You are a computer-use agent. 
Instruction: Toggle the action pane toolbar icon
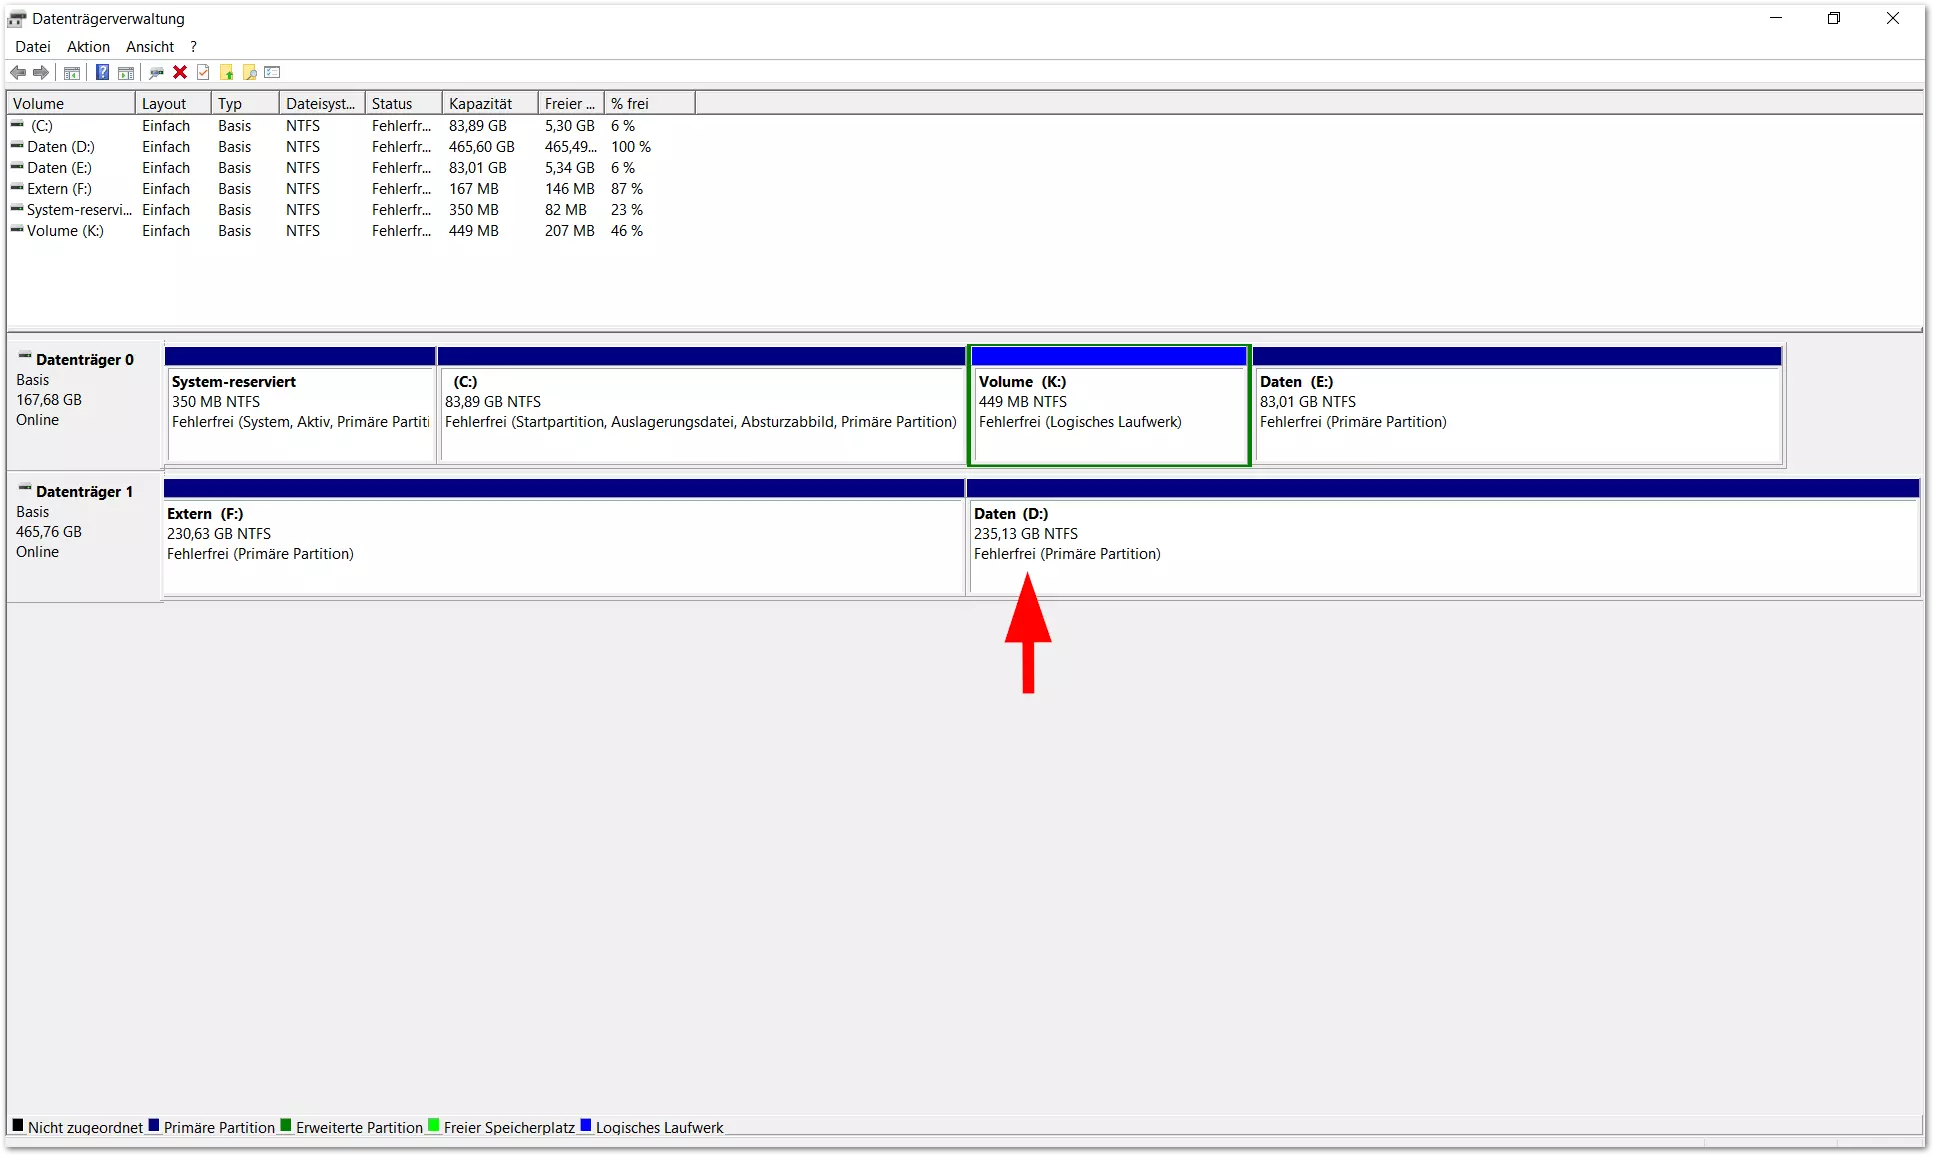click(x=126, y=72)
